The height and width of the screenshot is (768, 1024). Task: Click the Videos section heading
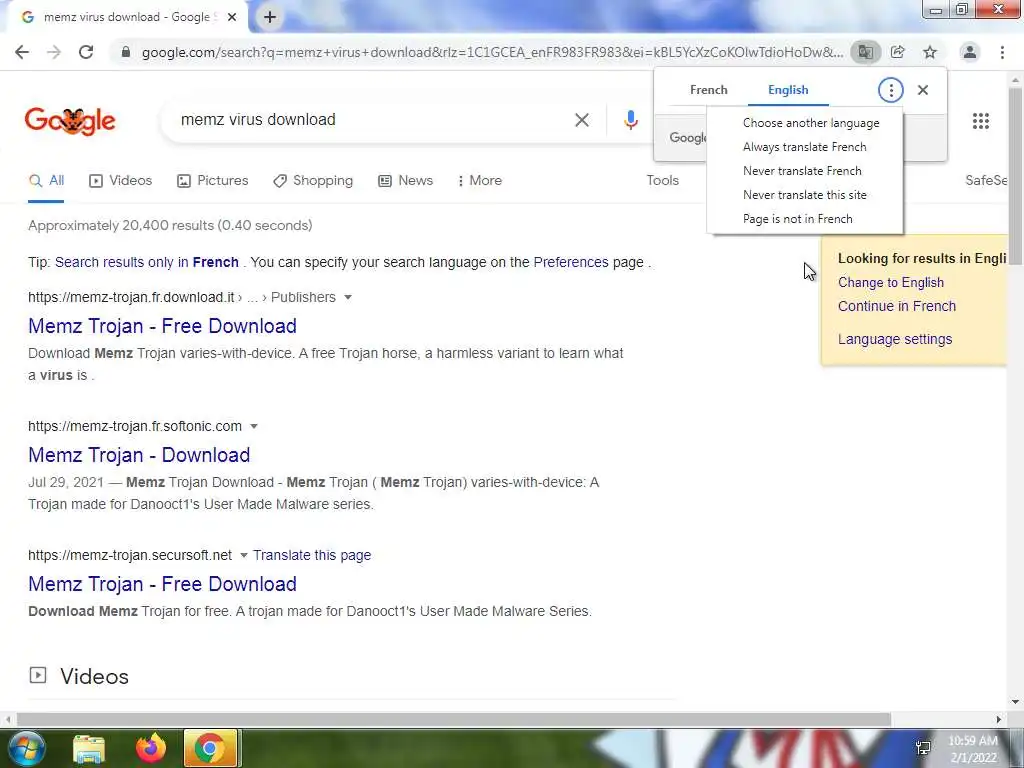click(95, 677)
